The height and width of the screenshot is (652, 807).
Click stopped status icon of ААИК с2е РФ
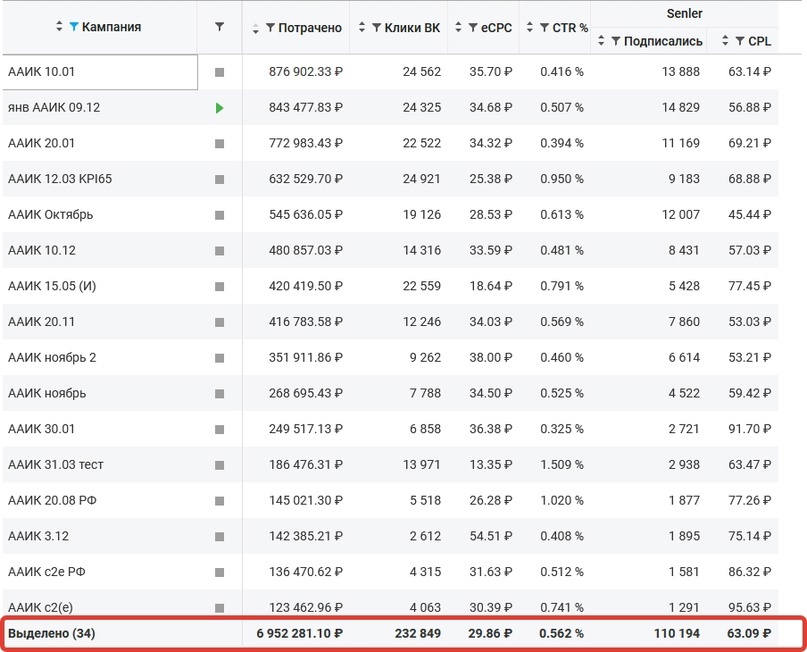(220, 572)
